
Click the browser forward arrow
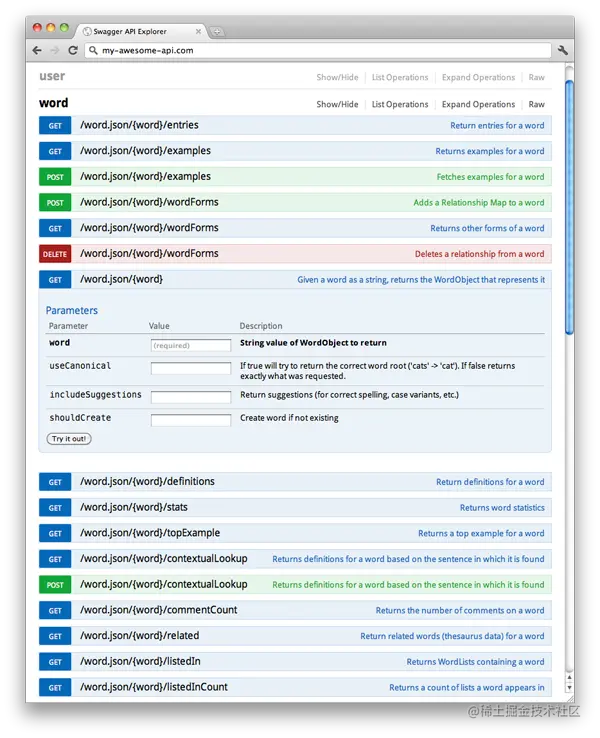point(55,50)
